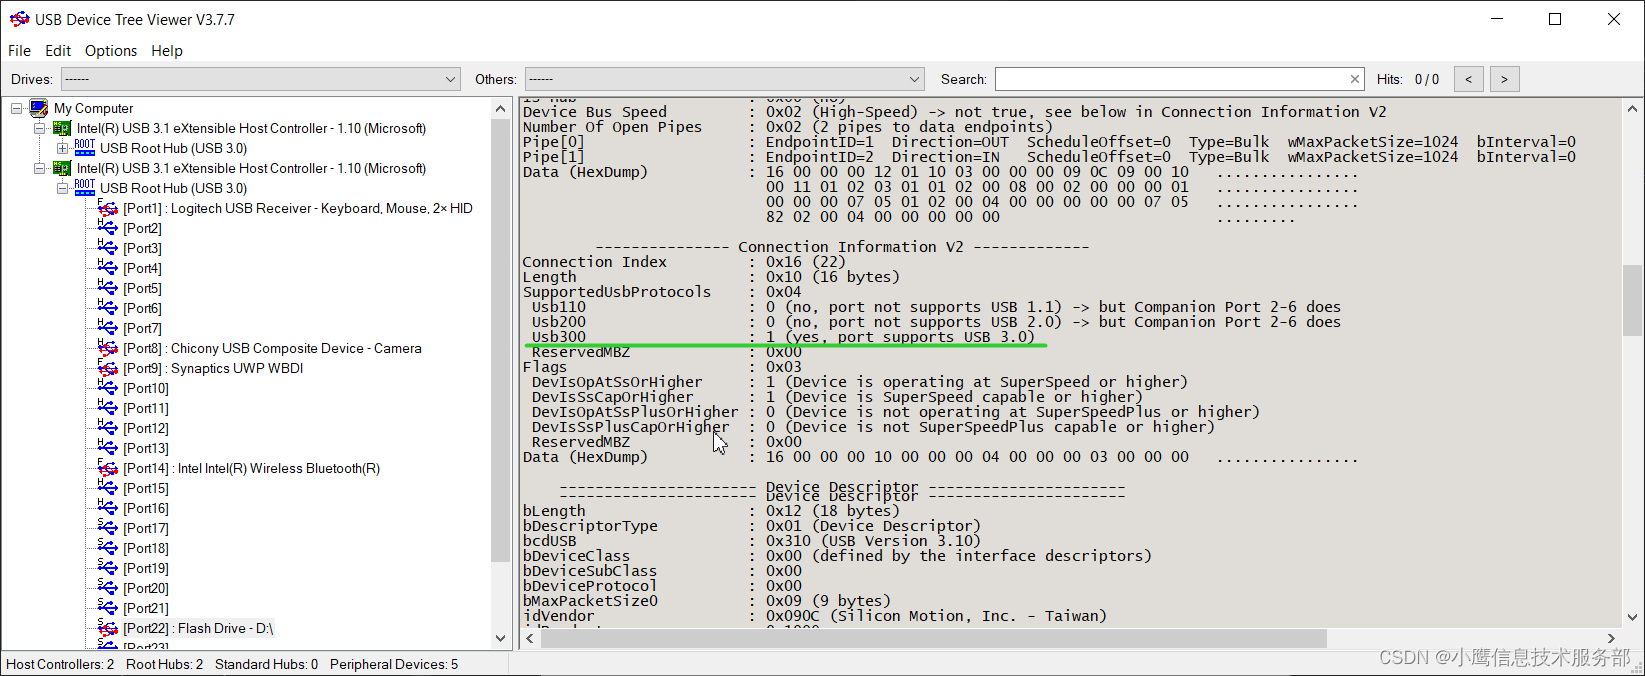Select the Port19 tree item

[x=146, y=568]
